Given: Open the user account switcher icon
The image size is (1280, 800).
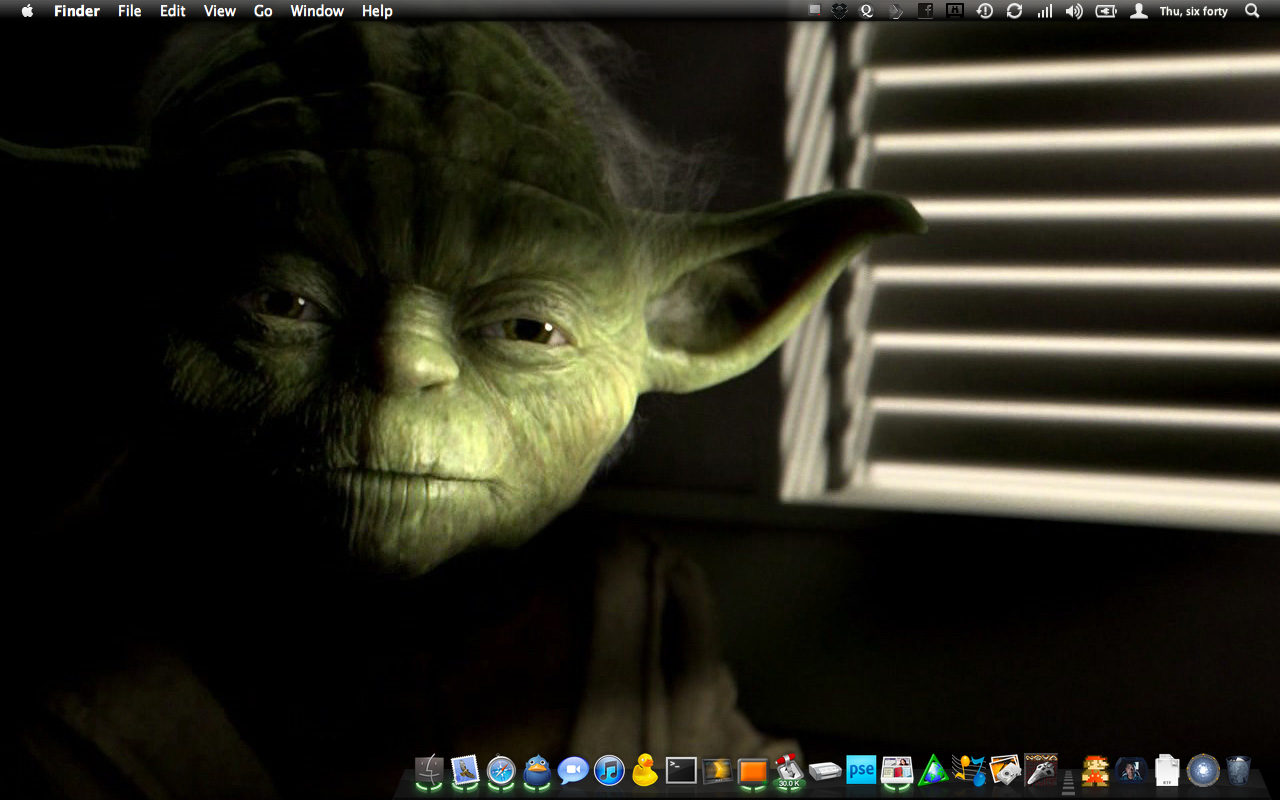Looking at the screenshot, I should (x=1138, y=11).
